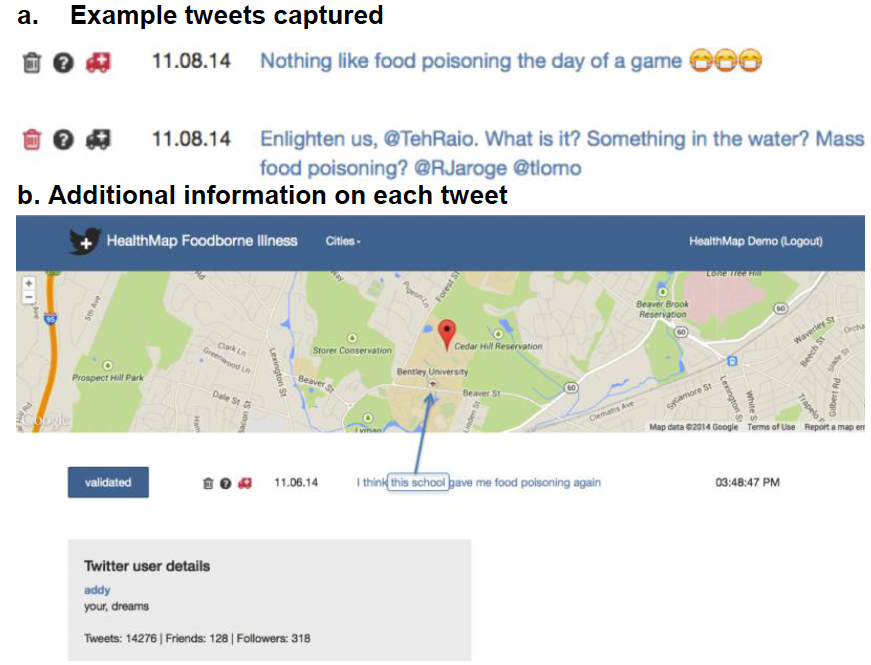Viewport: 871px width, 665px height.
Task: Click the "validated" button
Action: tap(107, 481)
